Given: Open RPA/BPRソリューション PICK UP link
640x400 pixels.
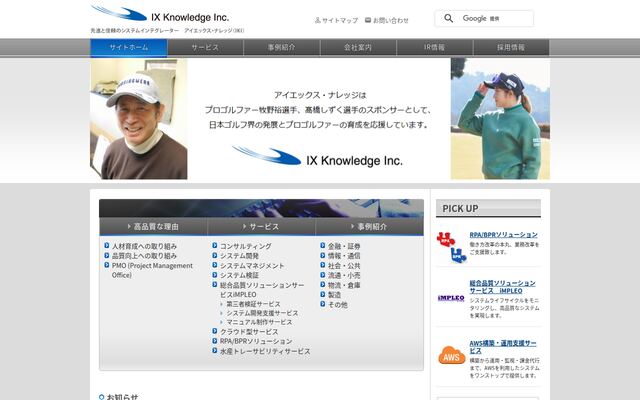Looking at the screenshot, I should pos(503,235).
